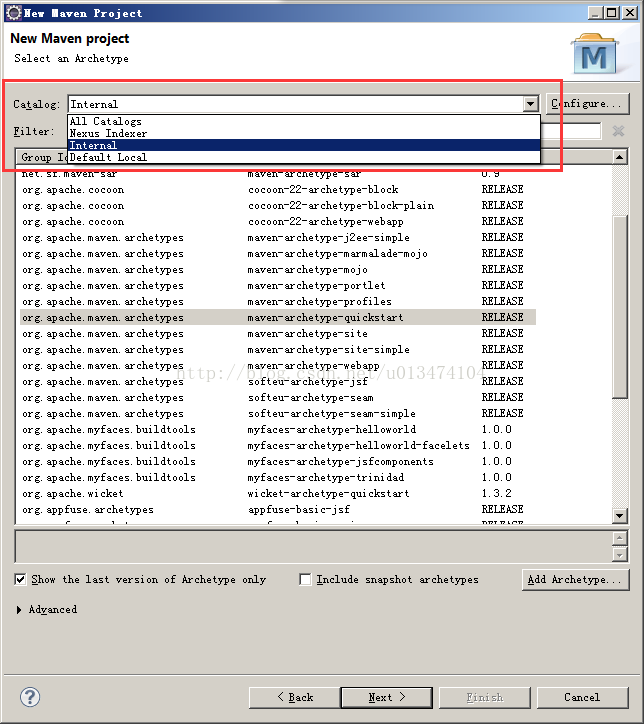Viewport: 644px width, 724px height.
Task: Choose All Catalogs from the dropdown list
Action: pos(304,121)
